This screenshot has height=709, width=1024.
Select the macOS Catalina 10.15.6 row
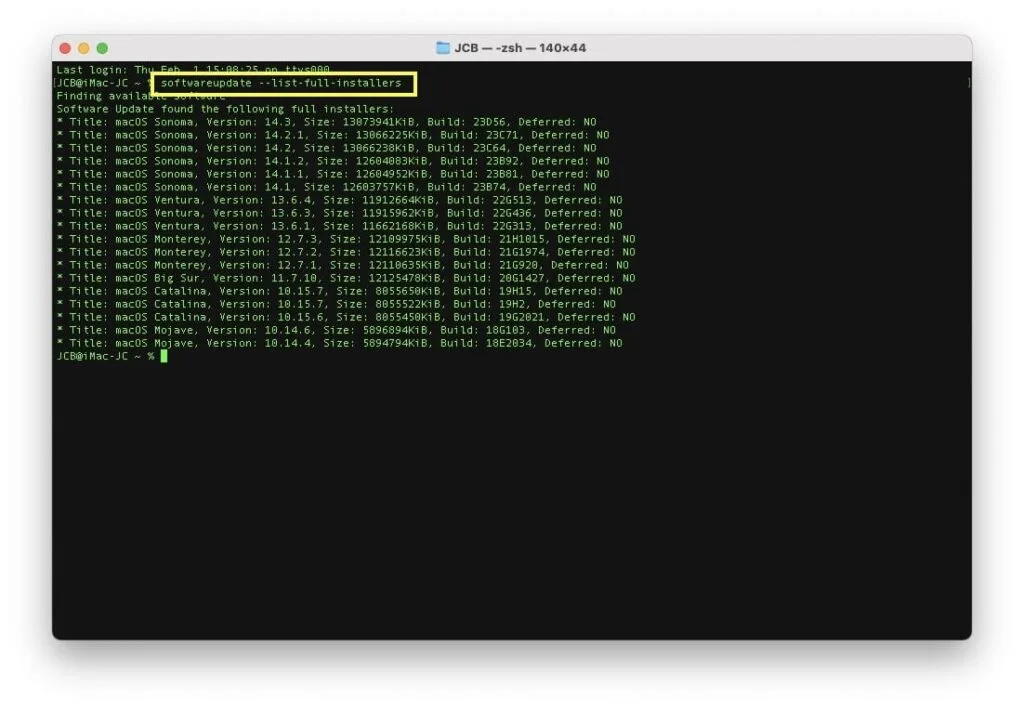coord(346,317)
